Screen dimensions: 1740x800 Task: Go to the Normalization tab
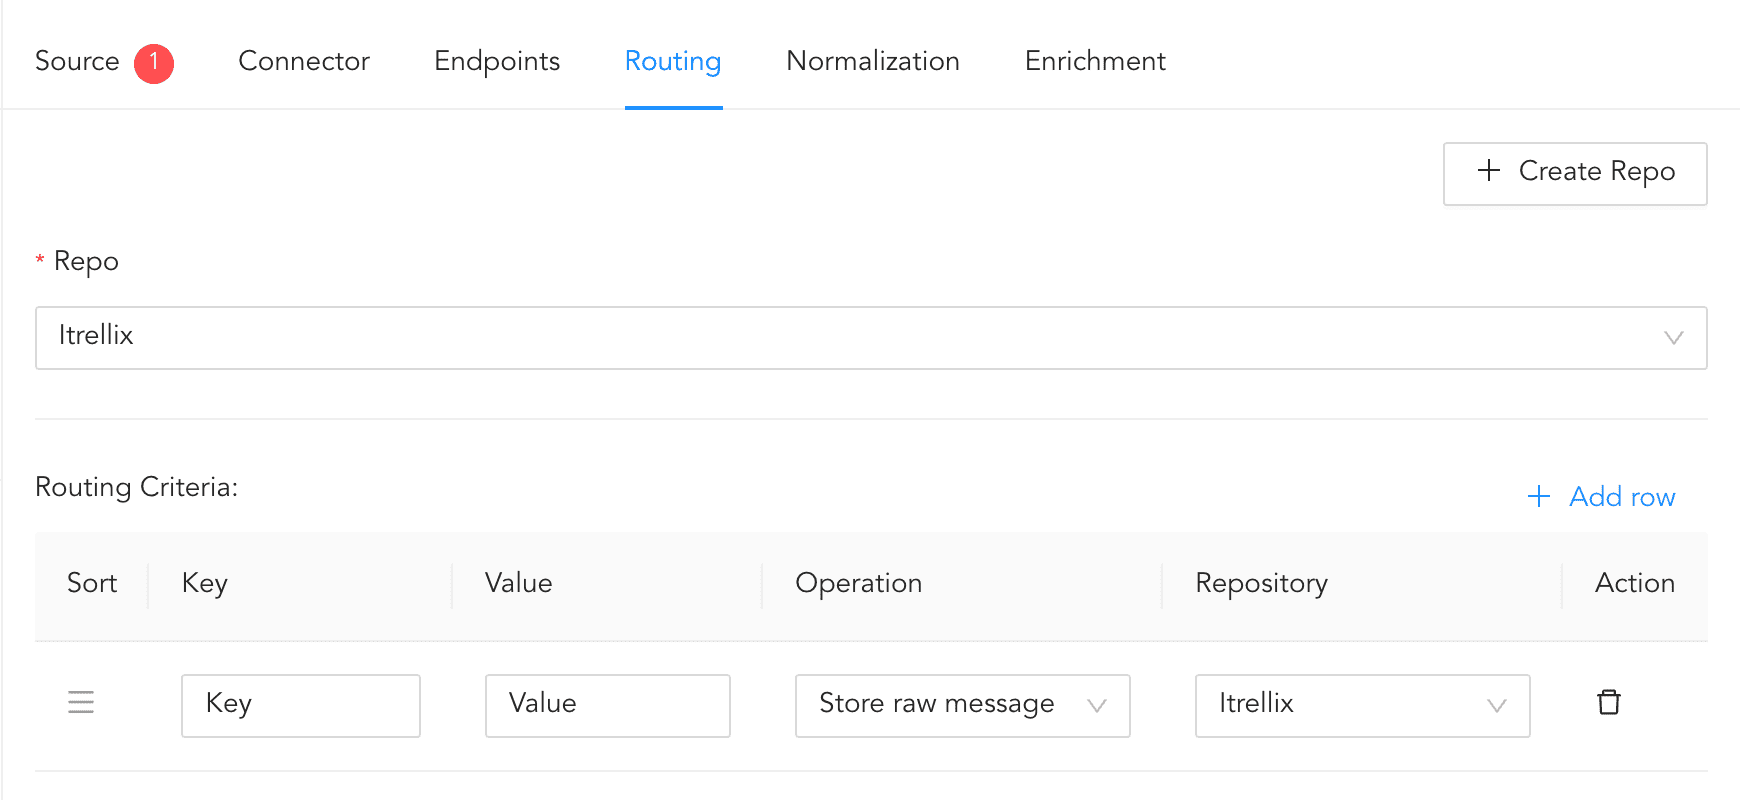tap(872, 62)
